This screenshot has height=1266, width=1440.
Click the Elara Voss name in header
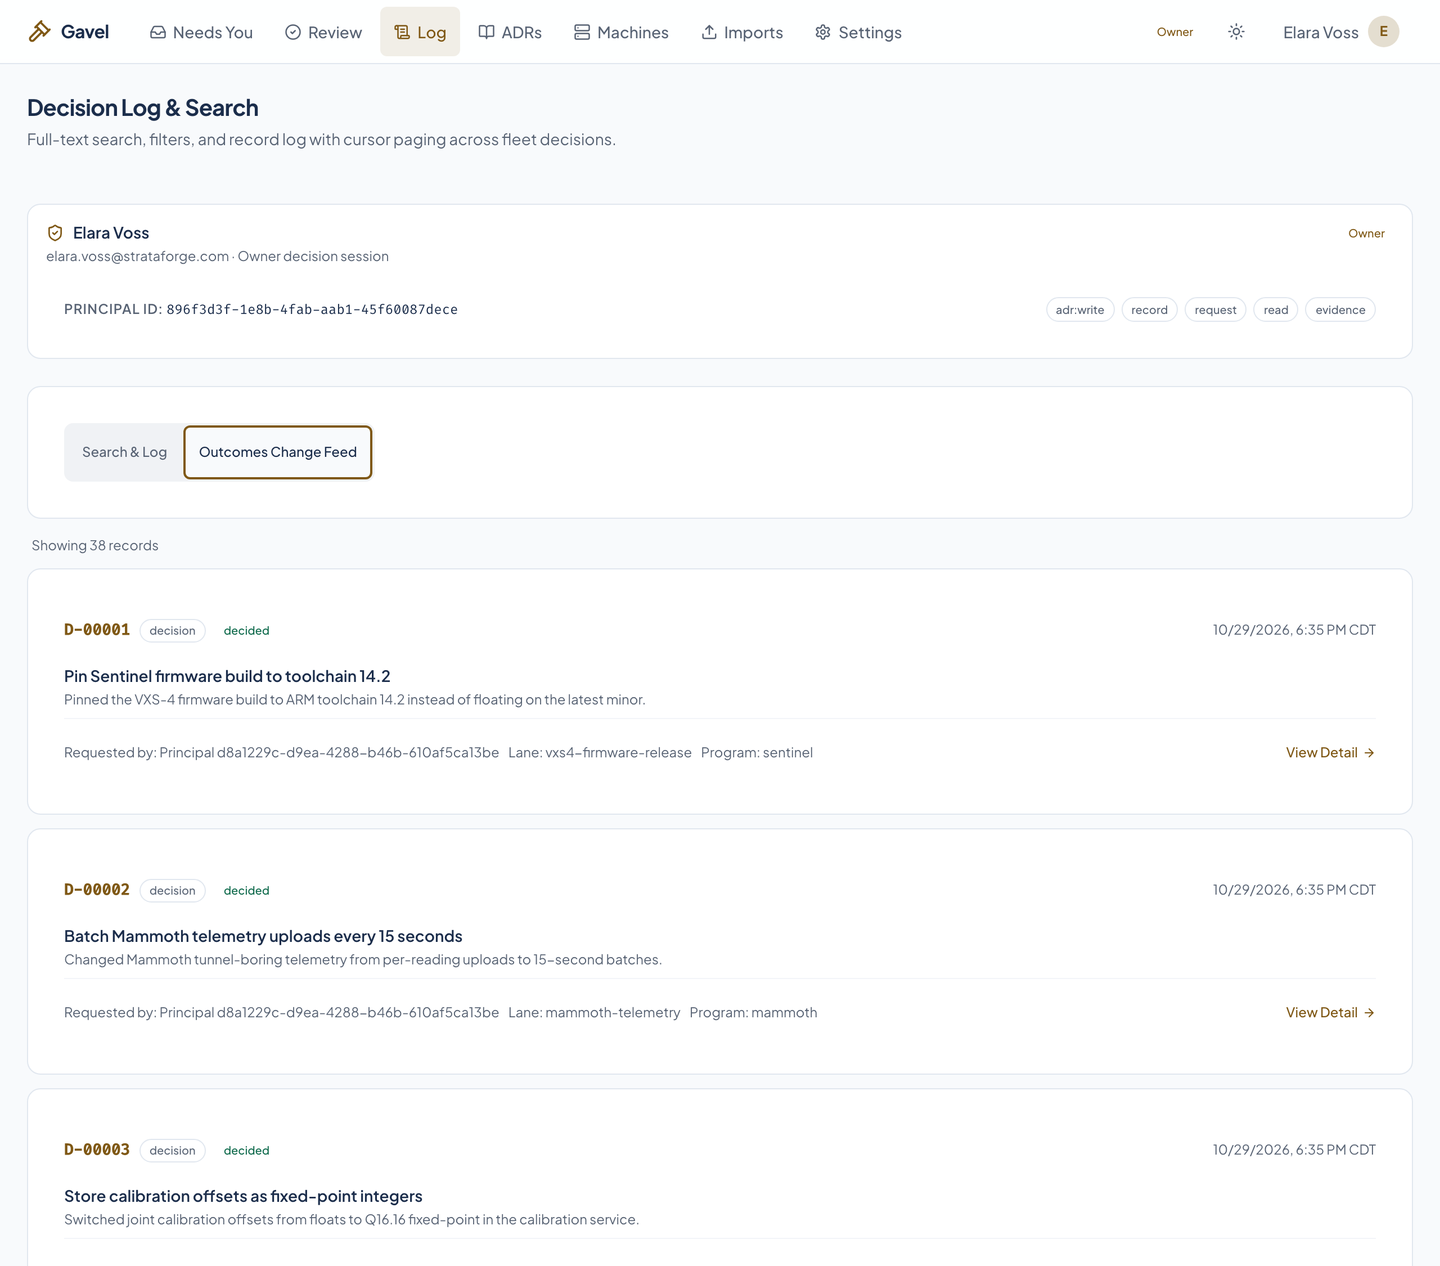[1320, 32]
